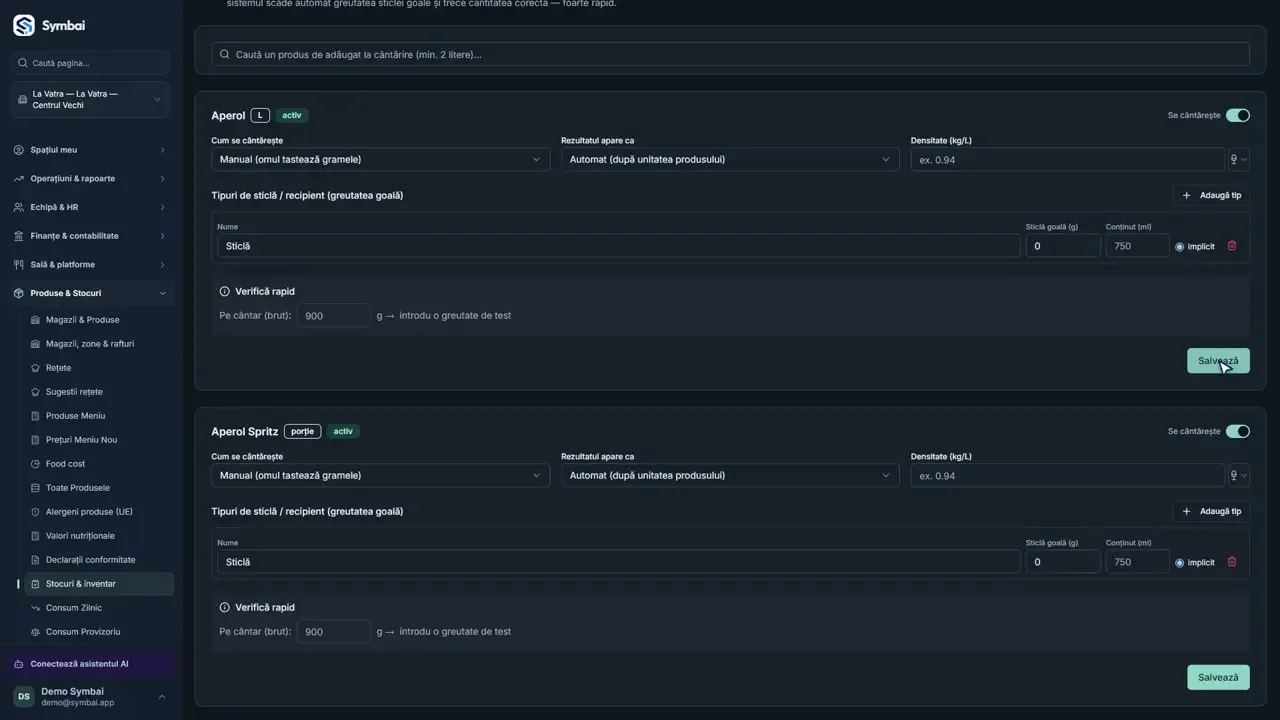Click the Sticlă goală field for Aperol Spritz
The image size is (1280, 720).
pyautogui.click(x=1063, y=562)
